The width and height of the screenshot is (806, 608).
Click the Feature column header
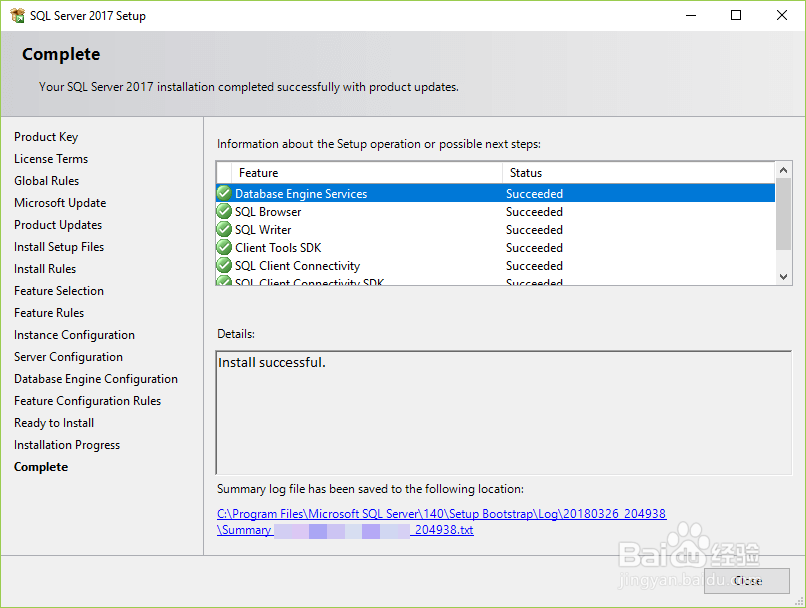[367, 173]
